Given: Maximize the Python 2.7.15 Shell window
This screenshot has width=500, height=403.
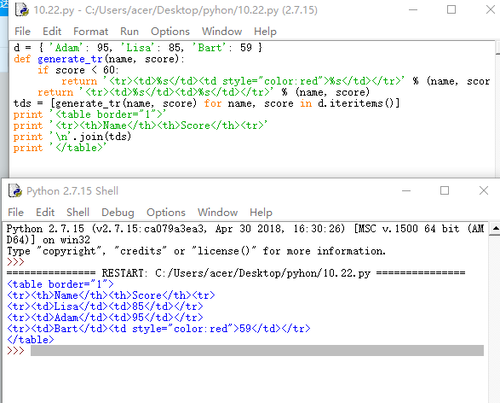Looking at the screenshot, I should (444, 191).
